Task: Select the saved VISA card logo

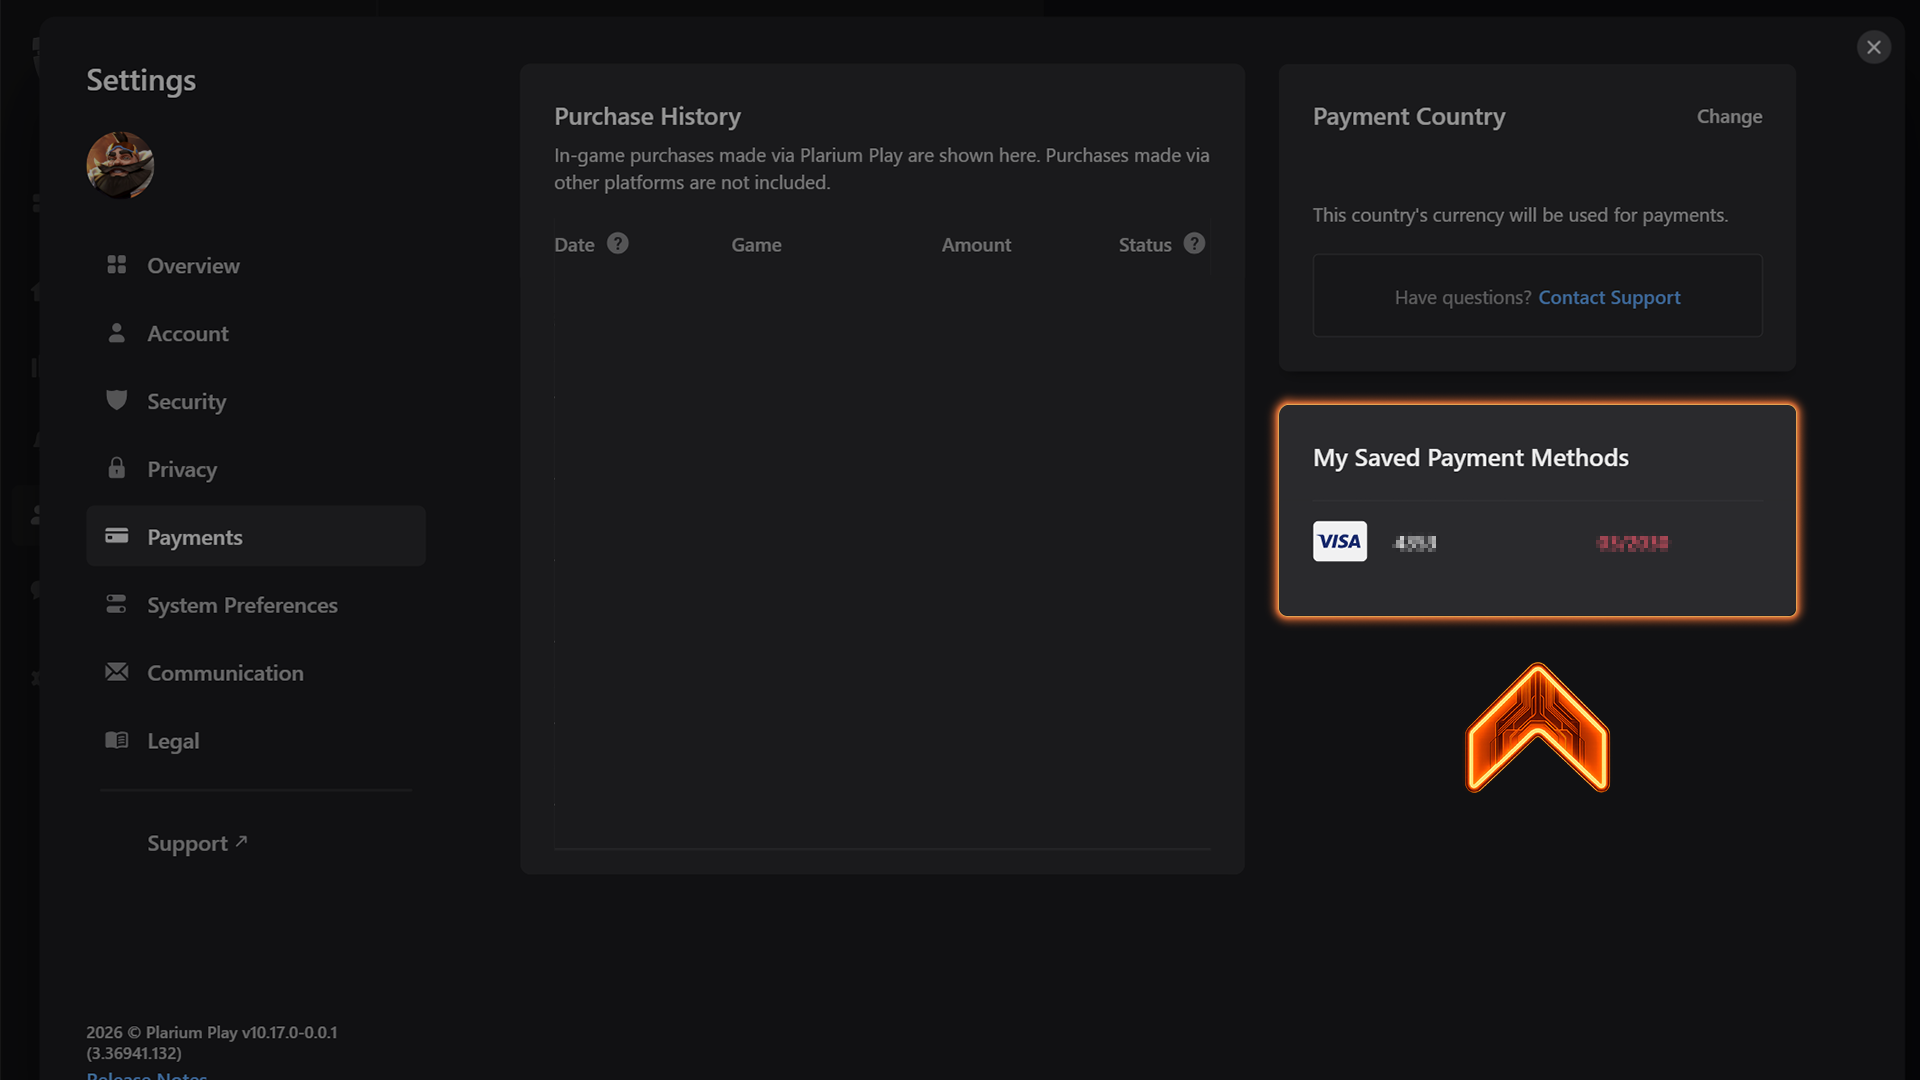Action: [1340, 541]
